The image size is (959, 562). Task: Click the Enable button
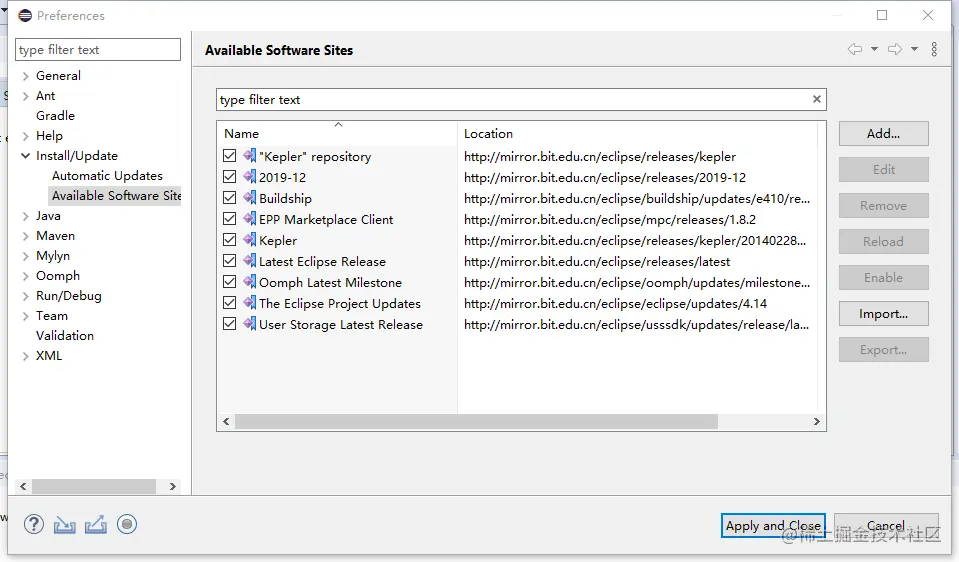pos(883,278)
